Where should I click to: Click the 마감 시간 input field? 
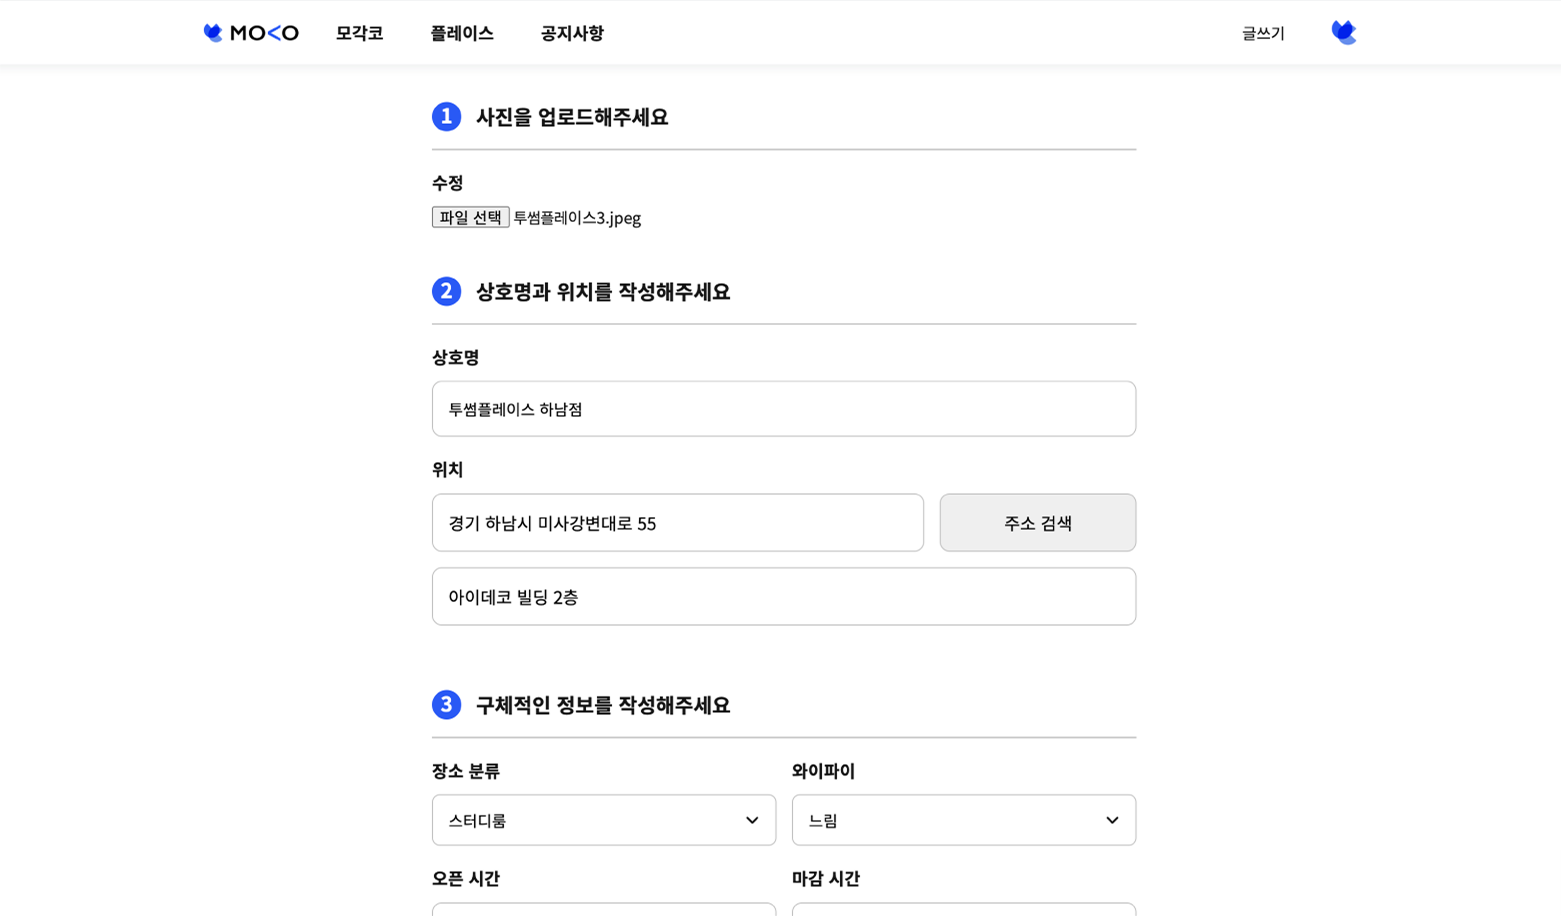click(x=963, y=909)
